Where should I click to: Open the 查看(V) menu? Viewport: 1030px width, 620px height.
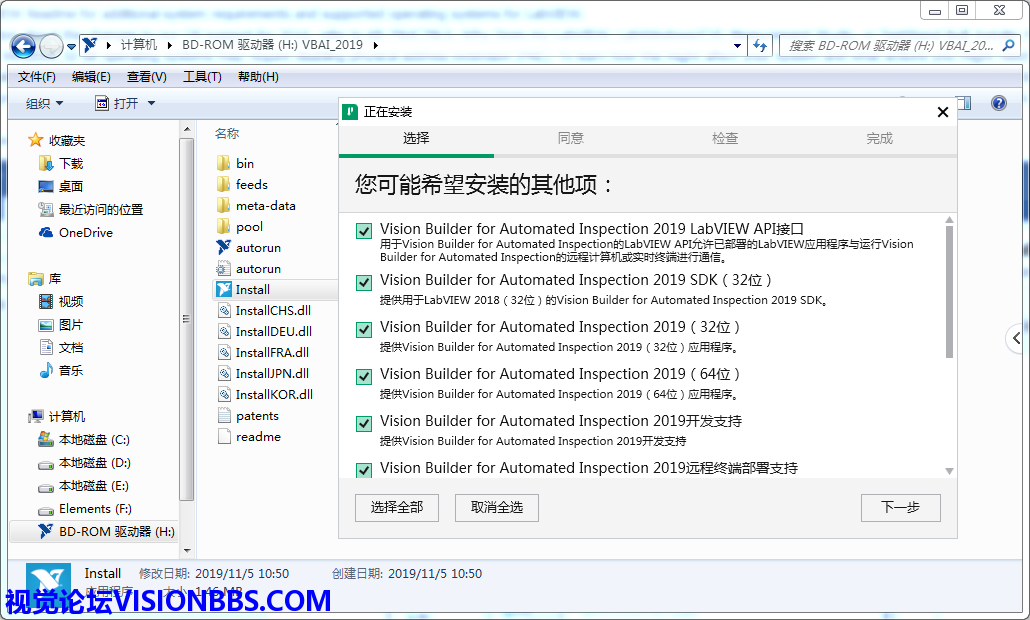click(146, 77)
